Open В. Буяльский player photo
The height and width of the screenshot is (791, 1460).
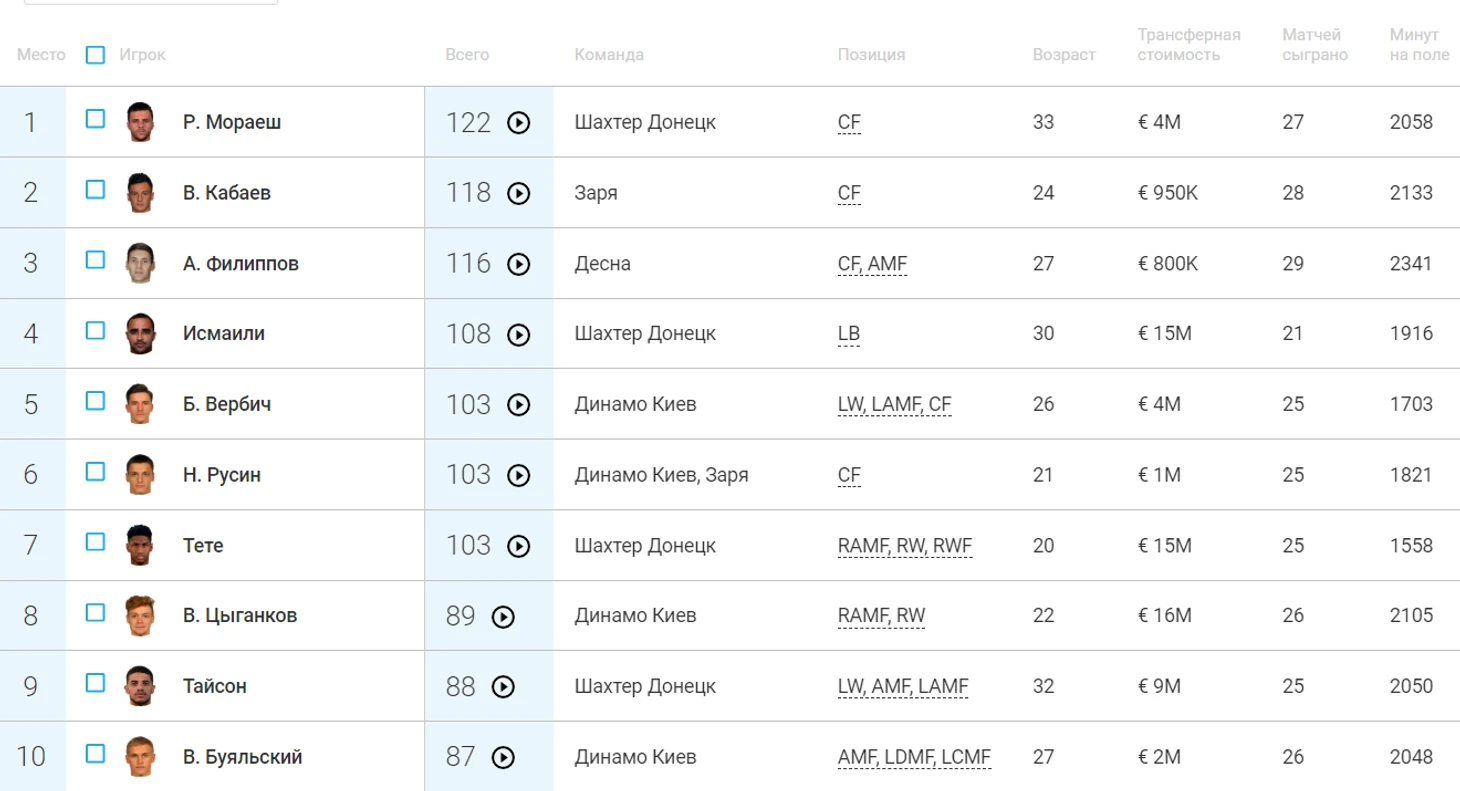(x=141, y=757)
